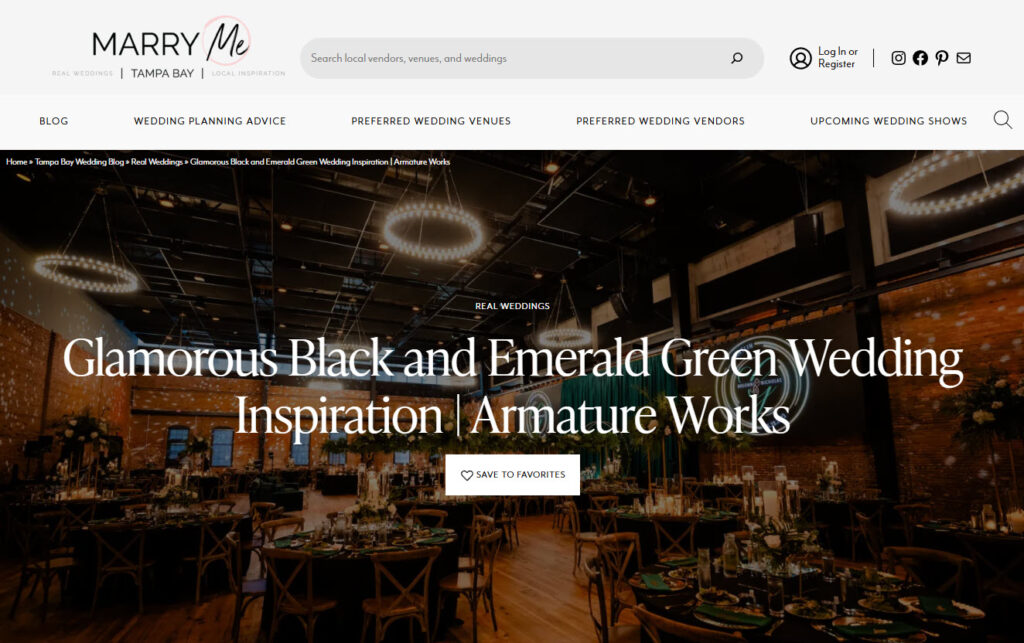
Task: Open the Facebook page icon
Action: (x=920, y=58)
